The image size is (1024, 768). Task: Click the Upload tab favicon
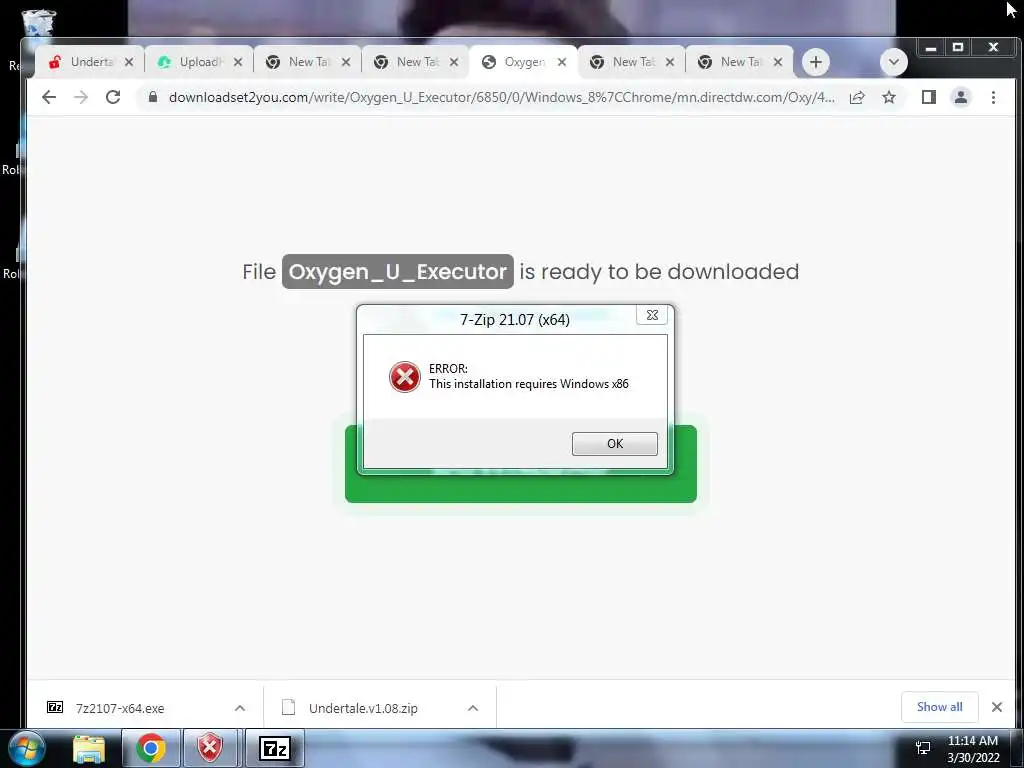[x=164, y=62]
